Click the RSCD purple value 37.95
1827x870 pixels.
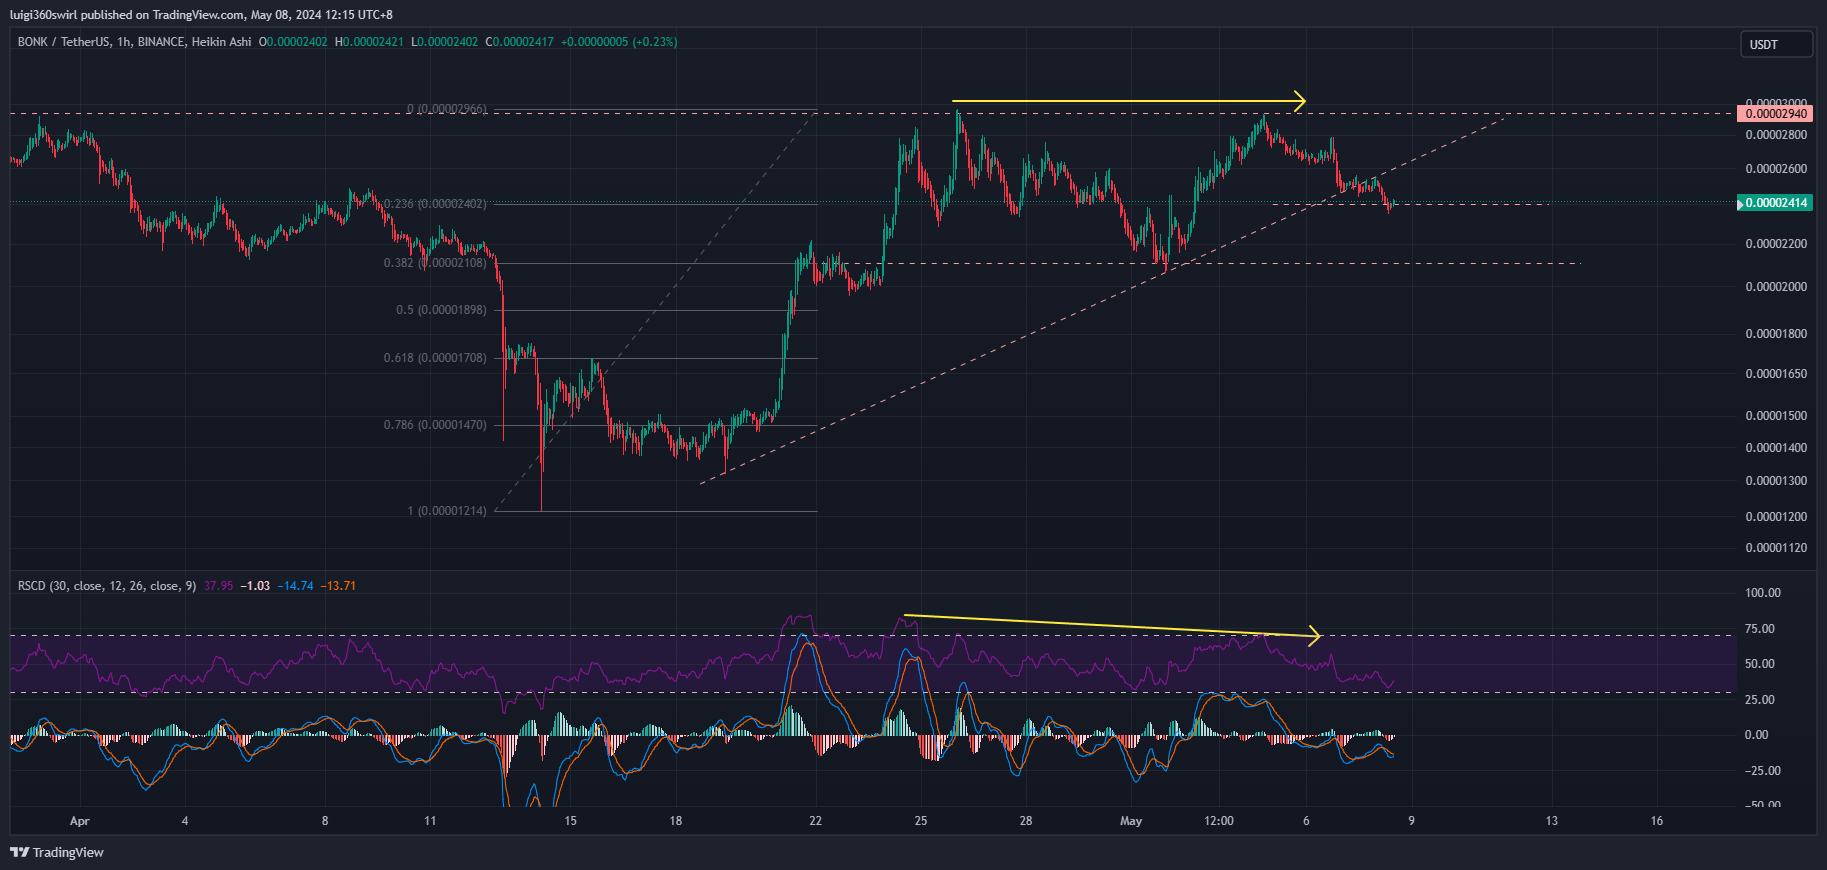(218, 586)
